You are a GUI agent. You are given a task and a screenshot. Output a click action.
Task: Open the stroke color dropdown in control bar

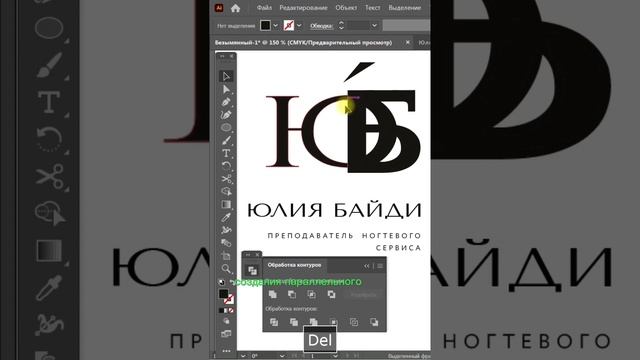(x=299, y=25)
